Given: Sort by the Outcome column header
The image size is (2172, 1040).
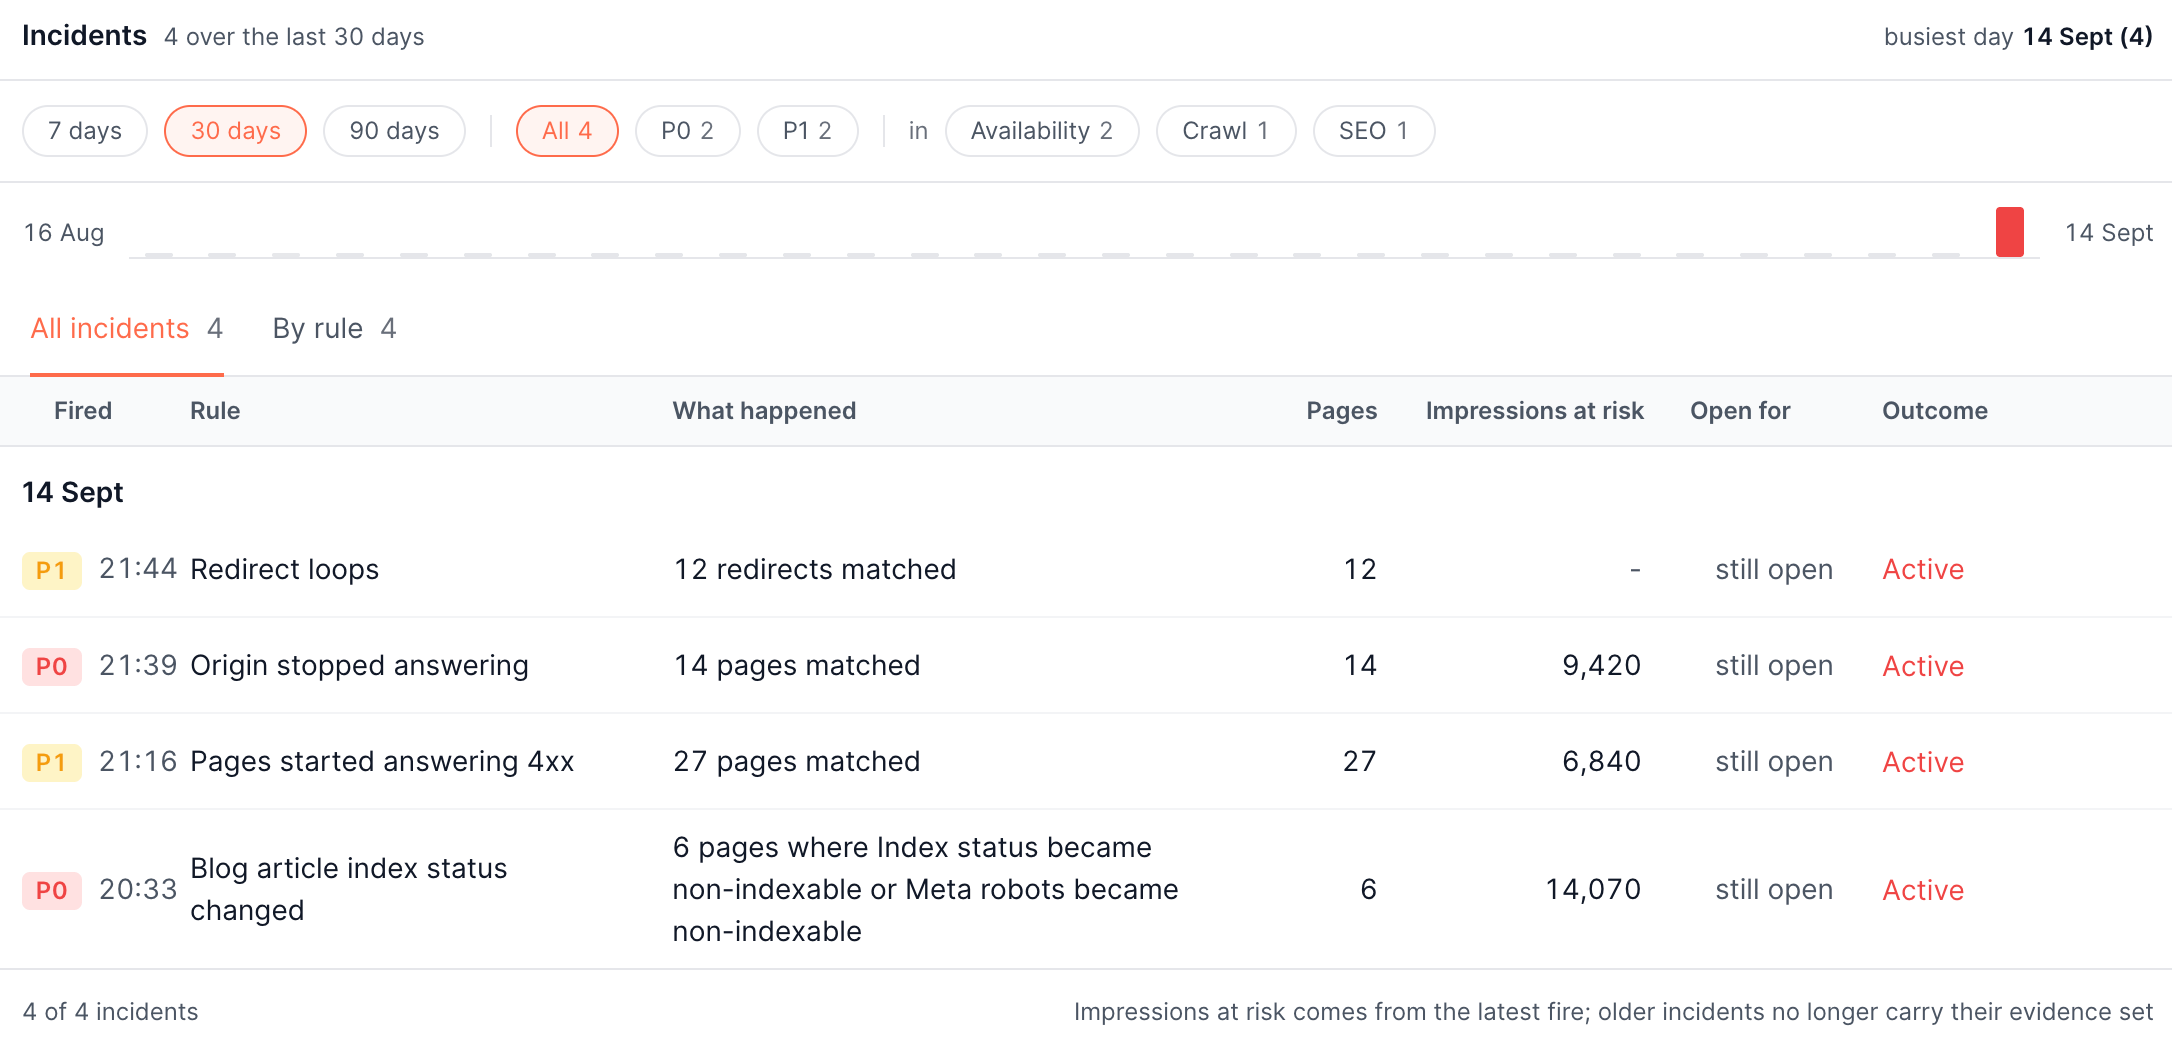Looking at the screenshot, I should (x=1934, y=411).
